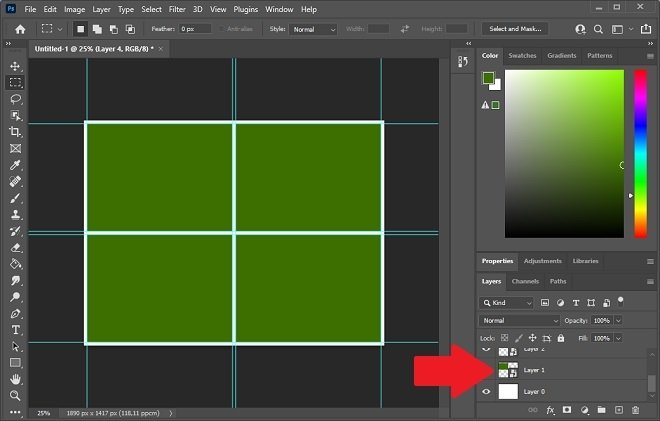Select the Smudge tool

click(15, 280)
